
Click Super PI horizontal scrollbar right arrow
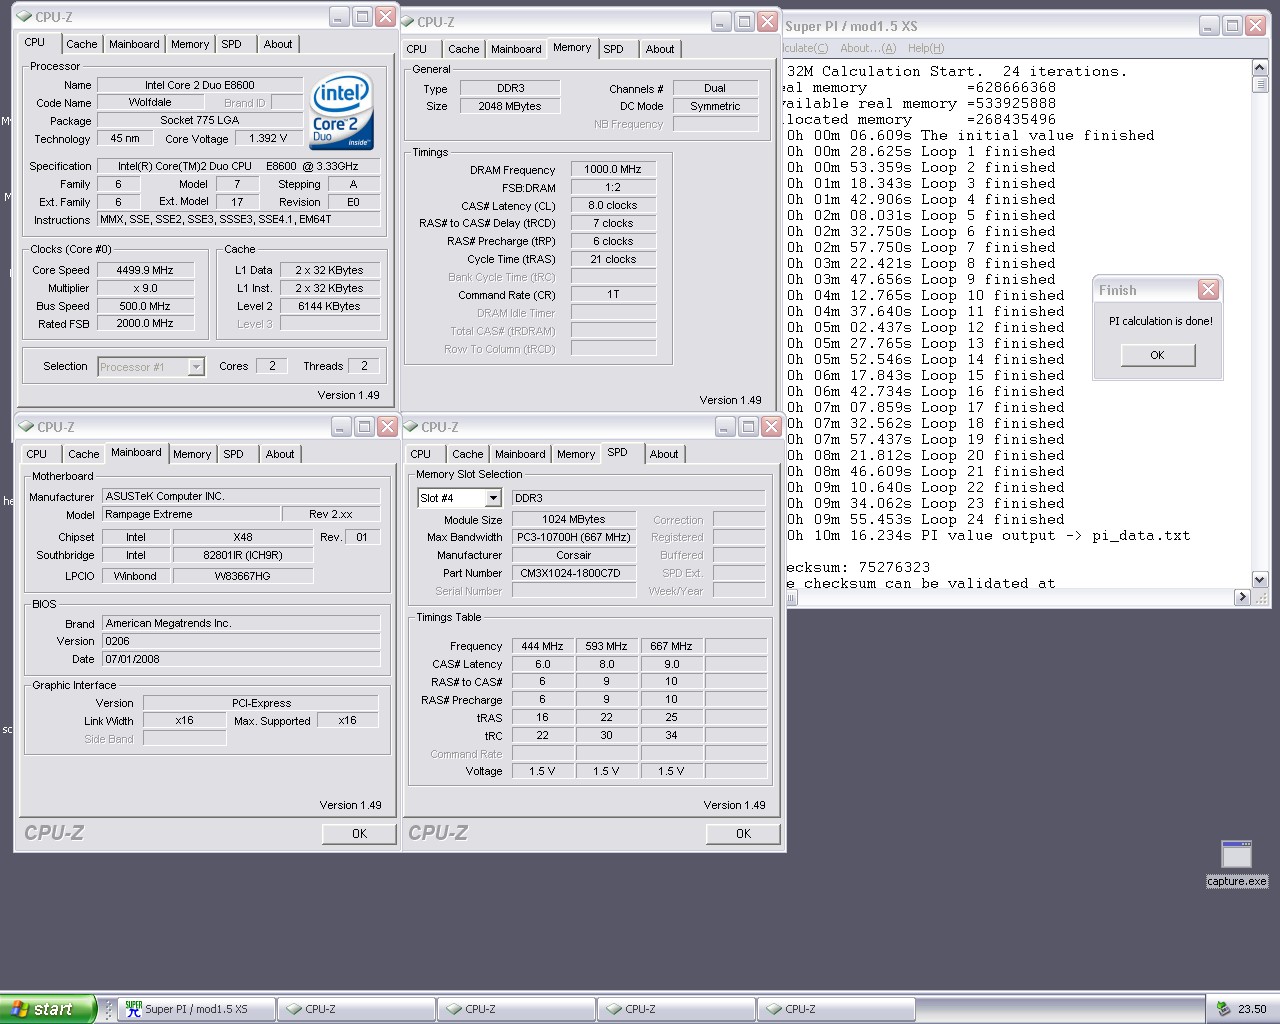point(1243,597)
